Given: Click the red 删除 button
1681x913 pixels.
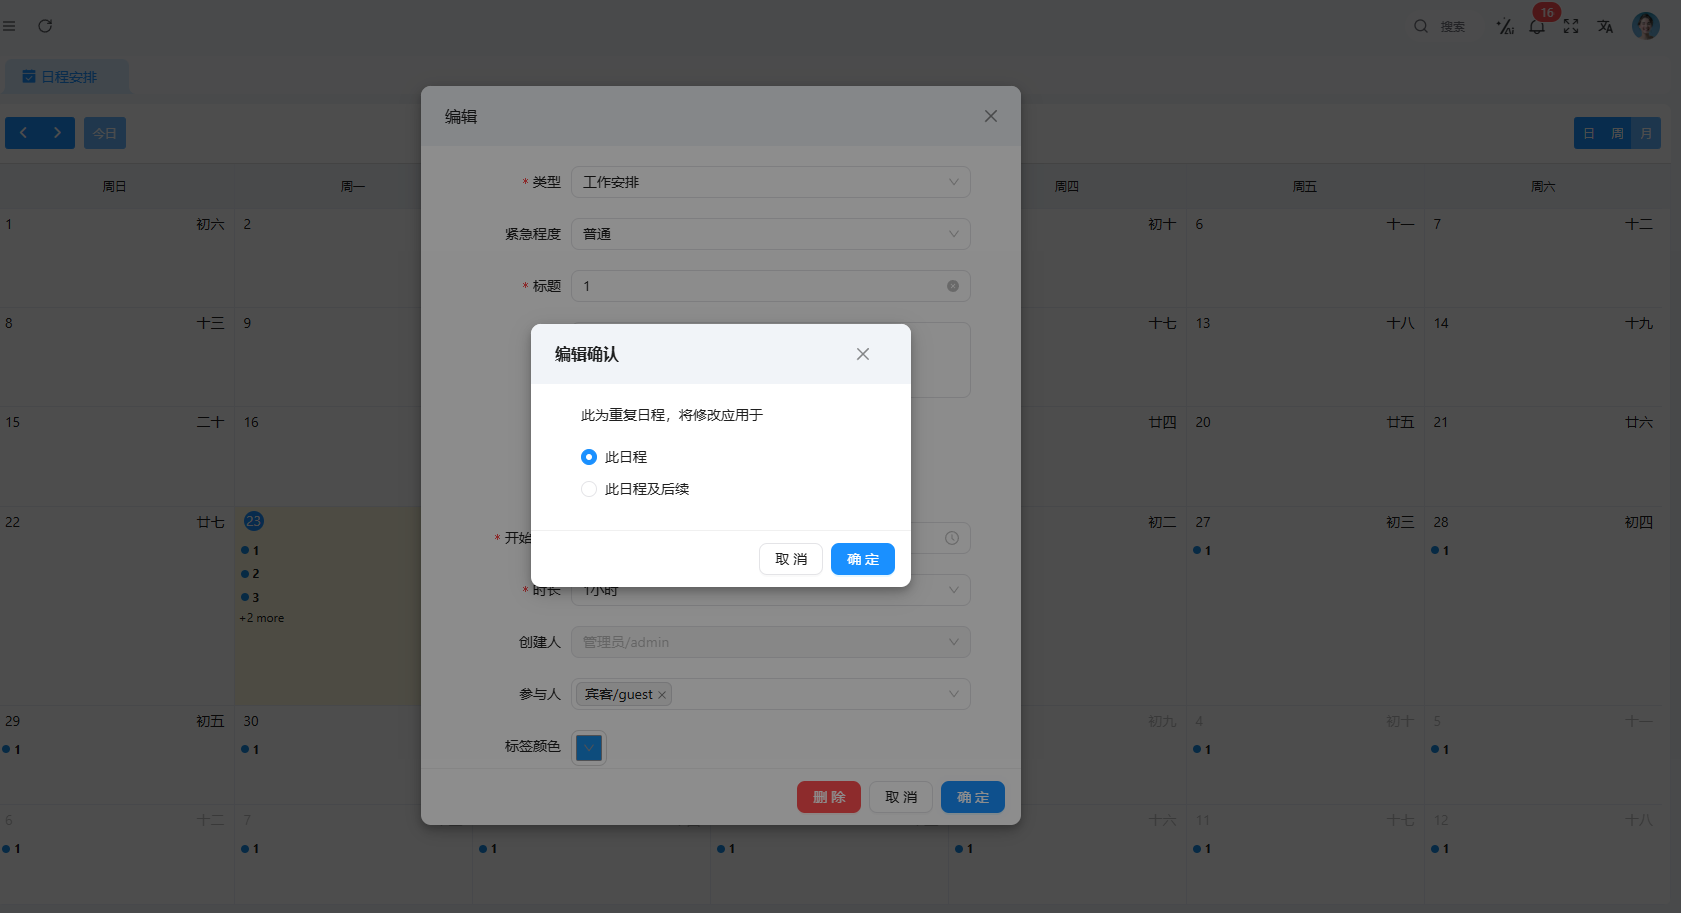Looking at the screenshot, I should (x=829, y=797).
